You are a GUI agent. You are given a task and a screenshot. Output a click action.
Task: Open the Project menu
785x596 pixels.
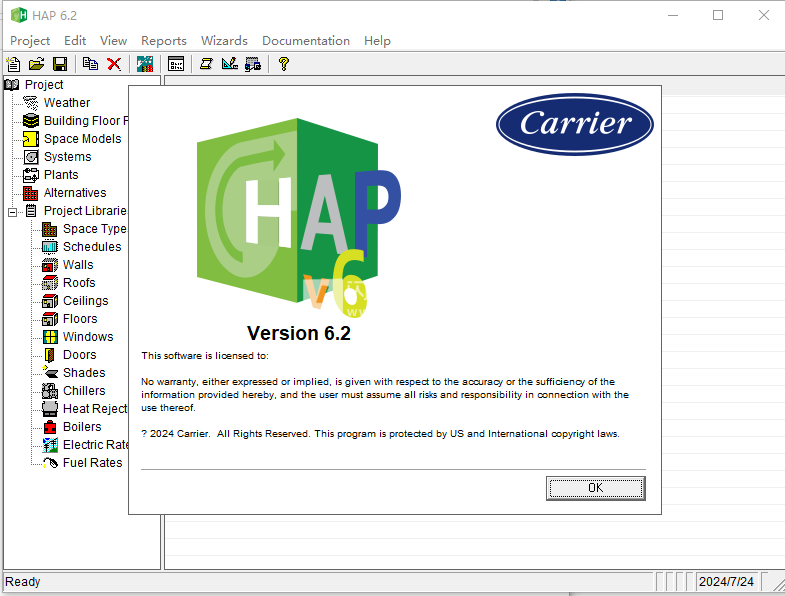click(30, 41)
